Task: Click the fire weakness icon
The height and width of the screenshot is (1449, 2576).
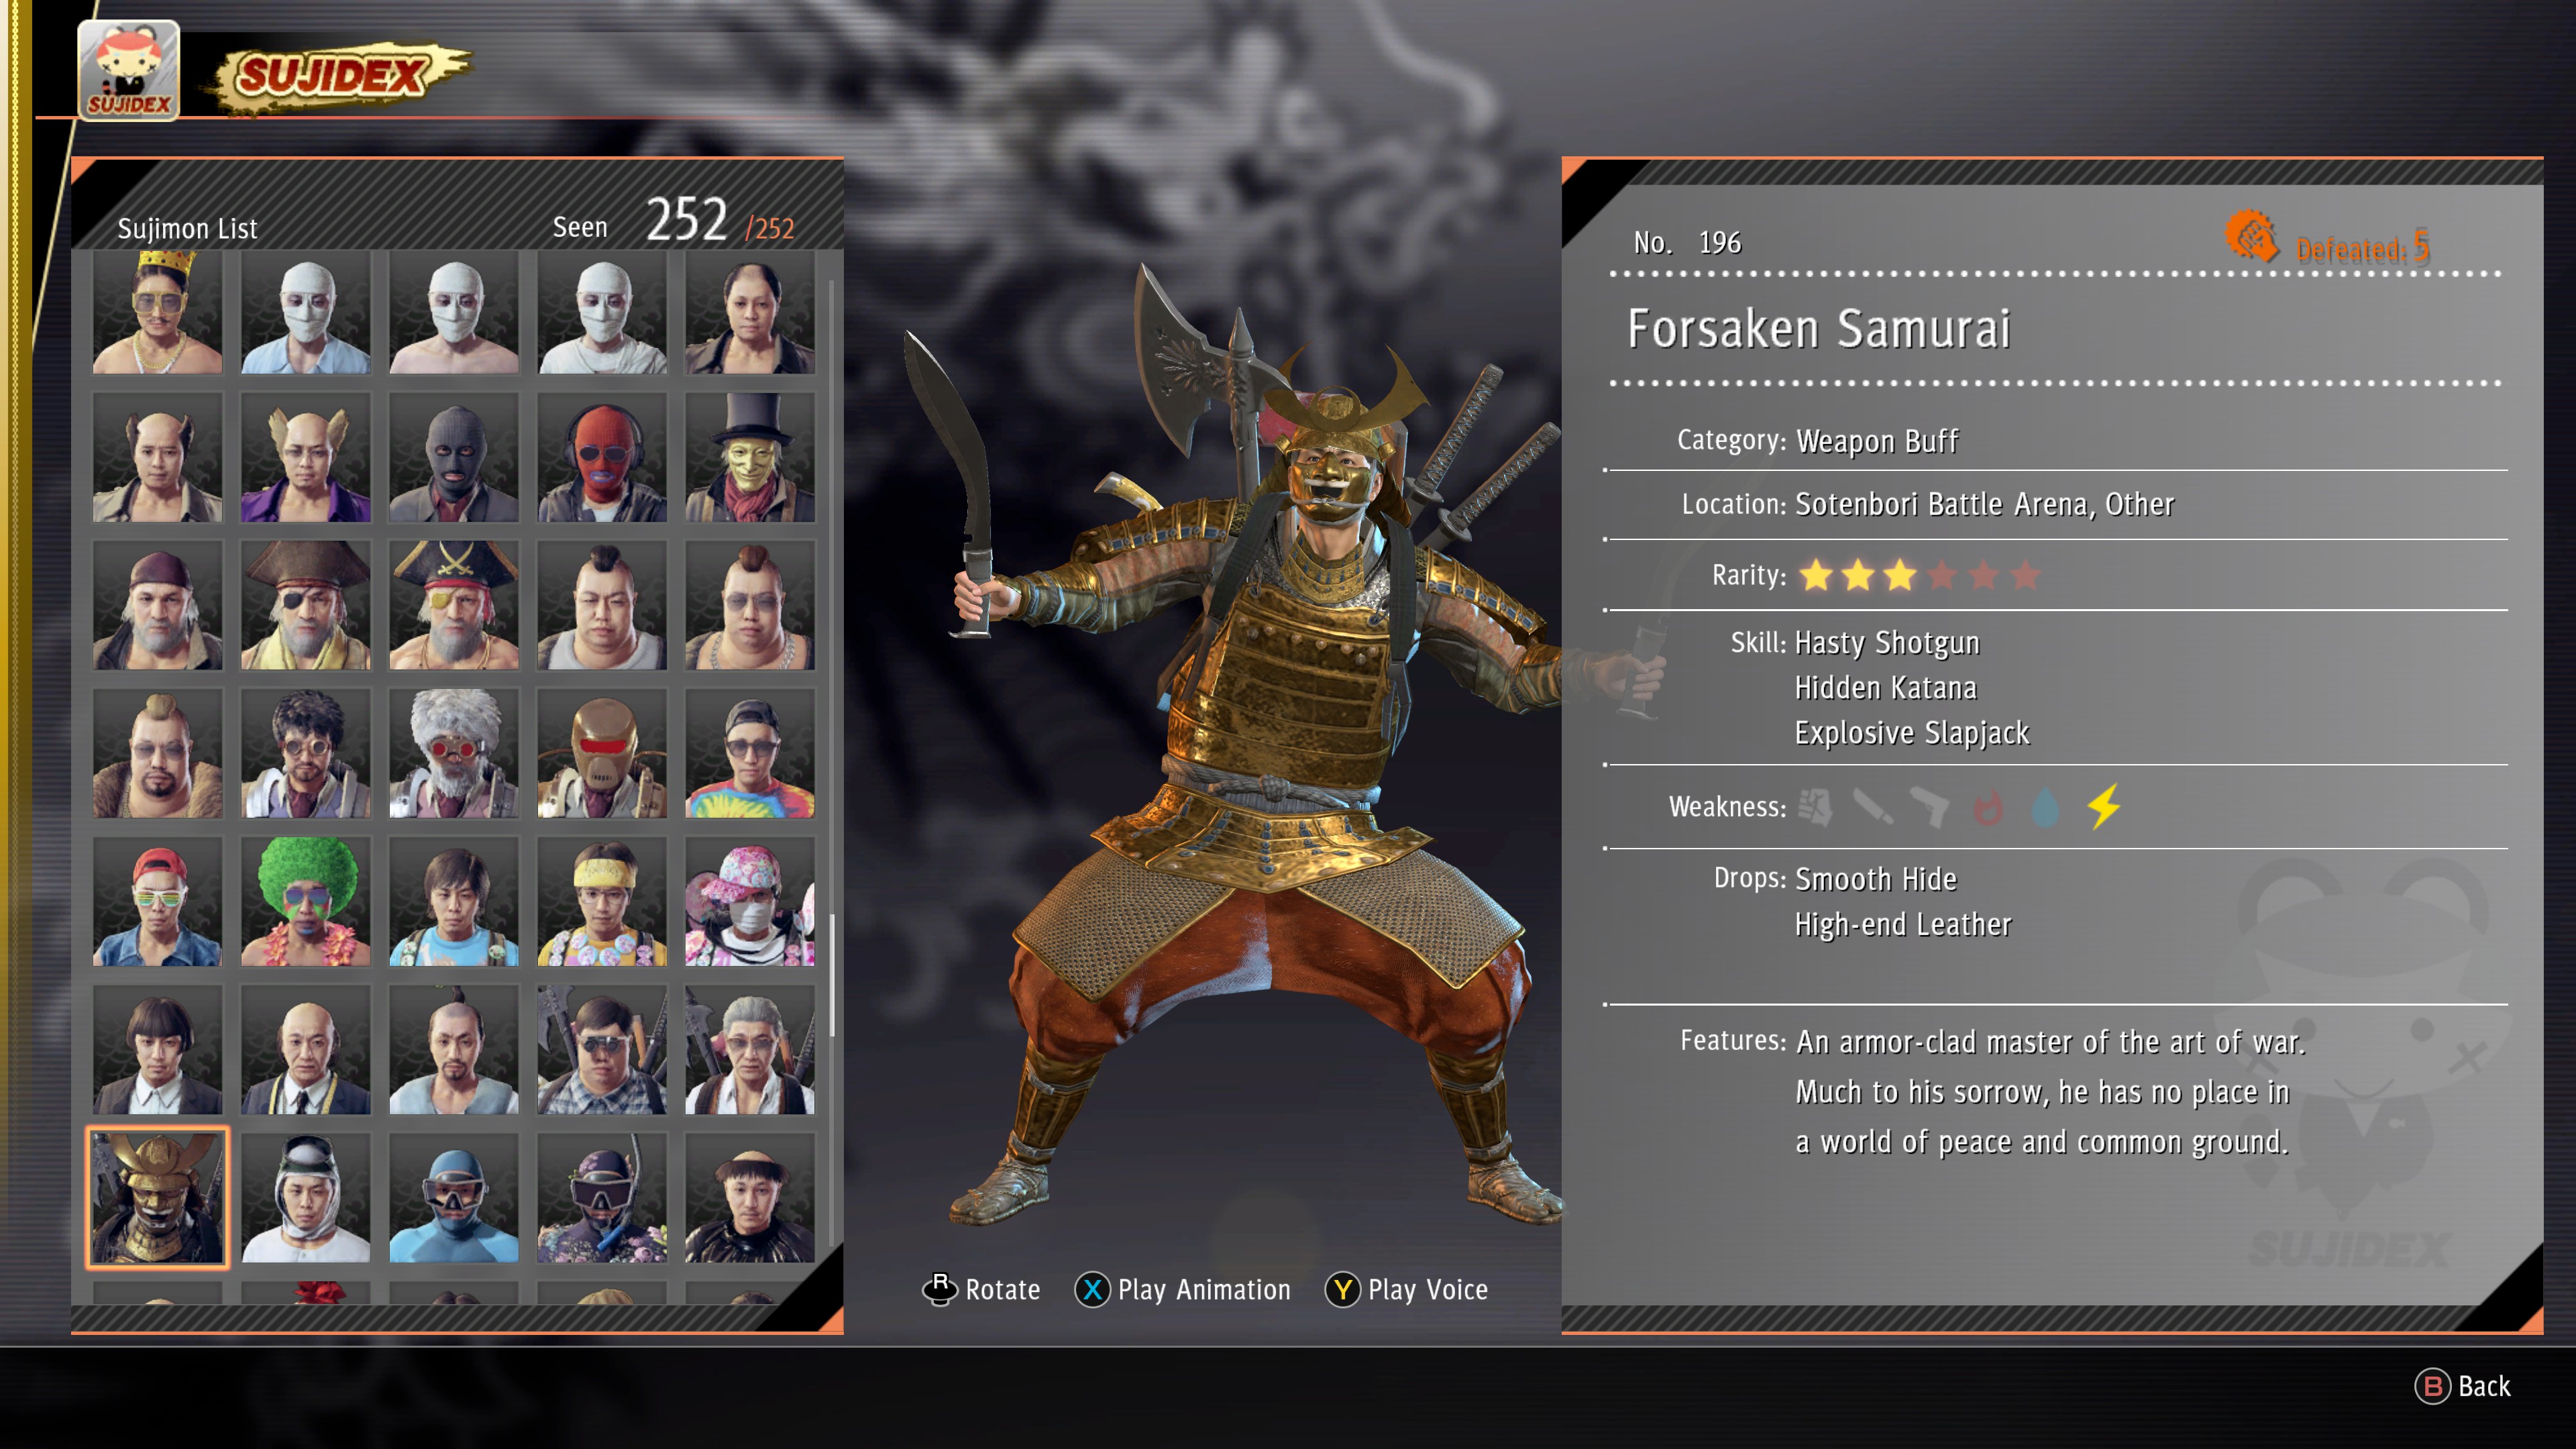Action: click(x=1988, y=807)
